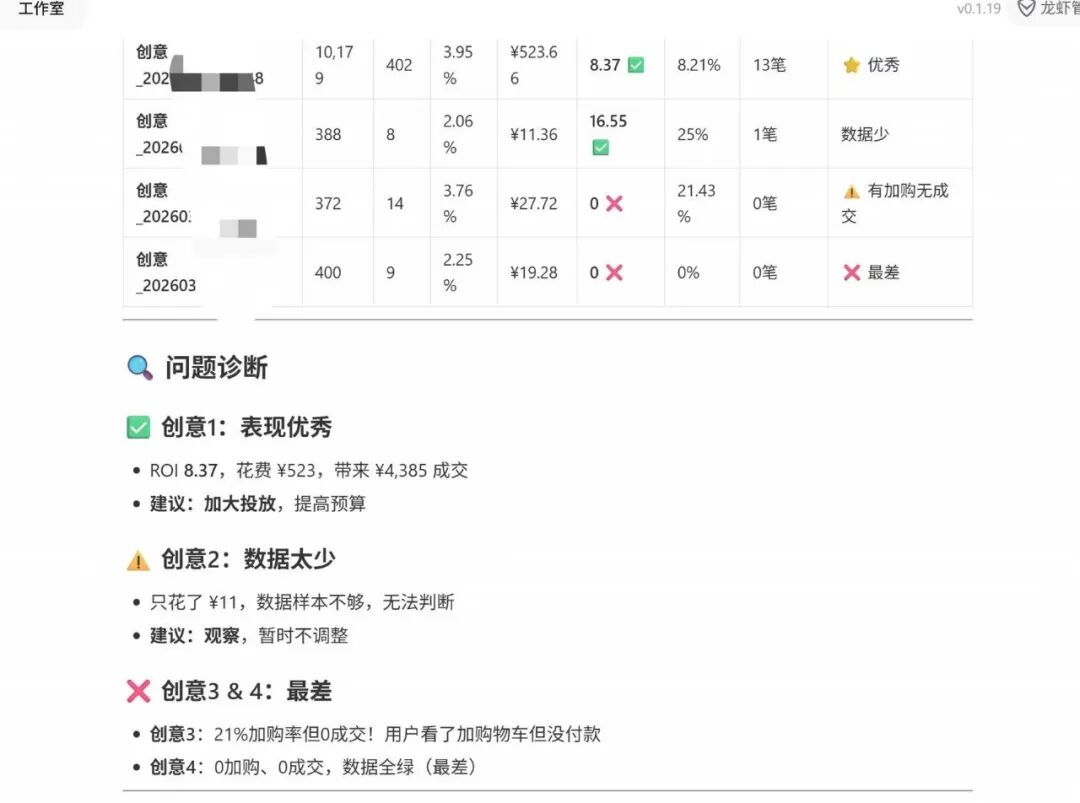The height and width of the screenshot is (803, 1080).
Task: Click the 问题诊断 section heading
Action: (216, 368)
